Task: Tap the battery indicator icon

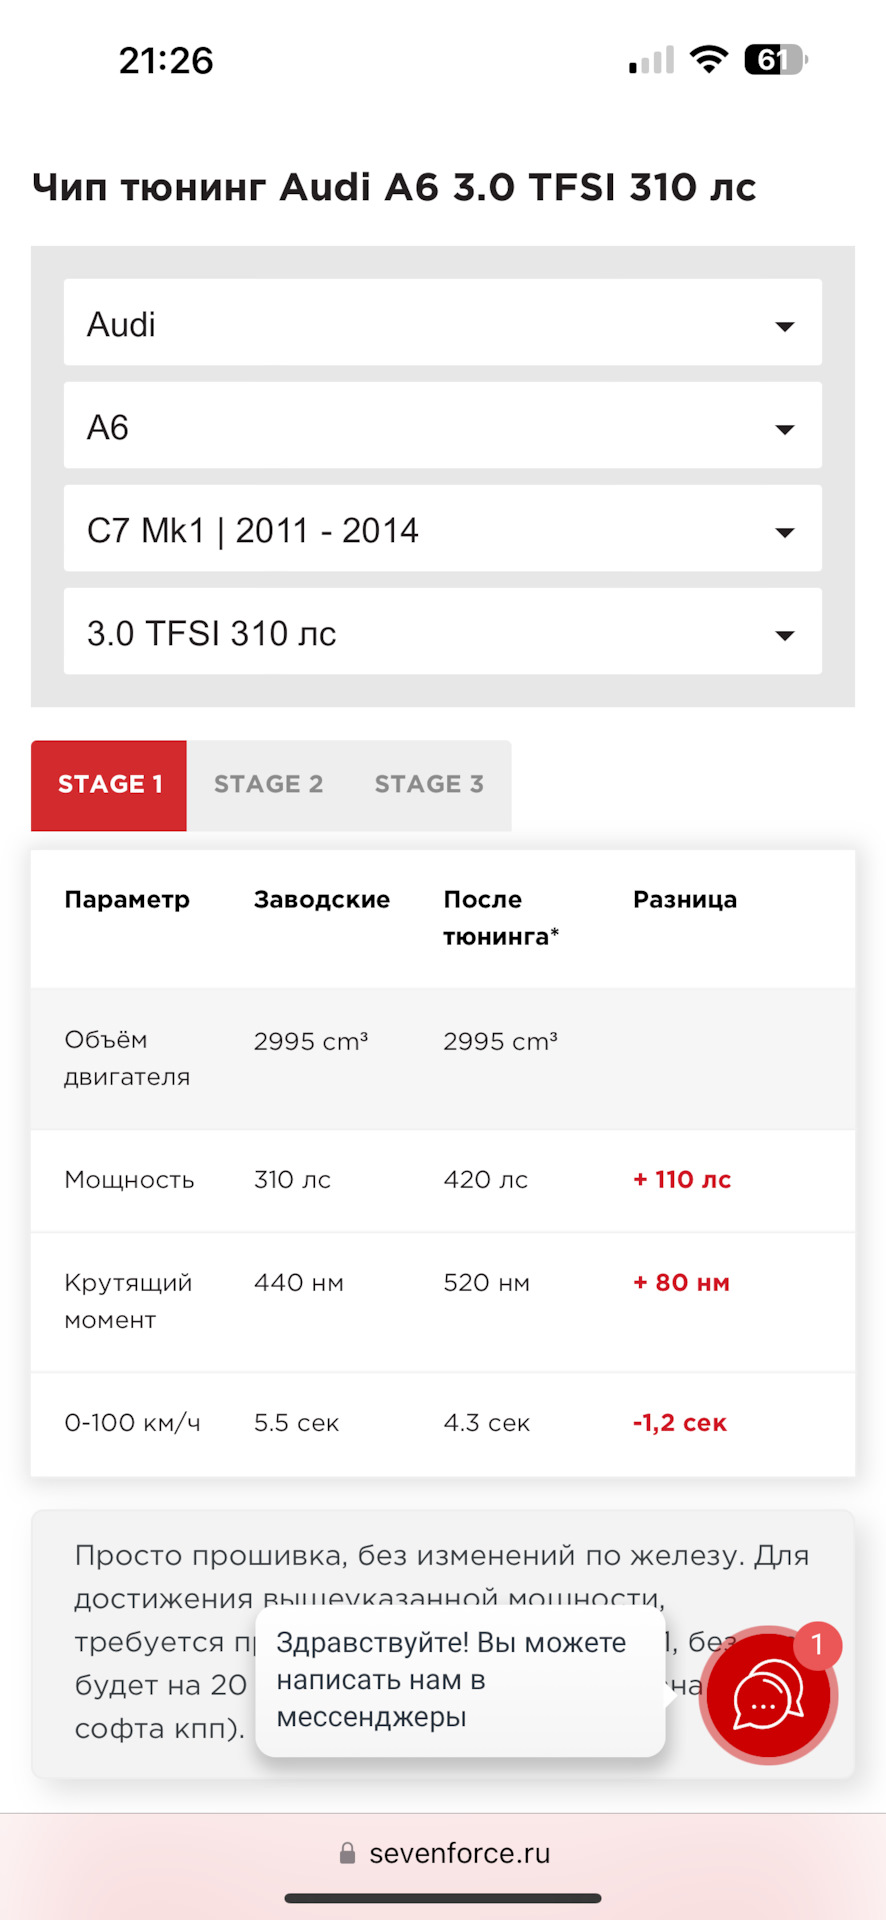Action: tap(775, 60)
